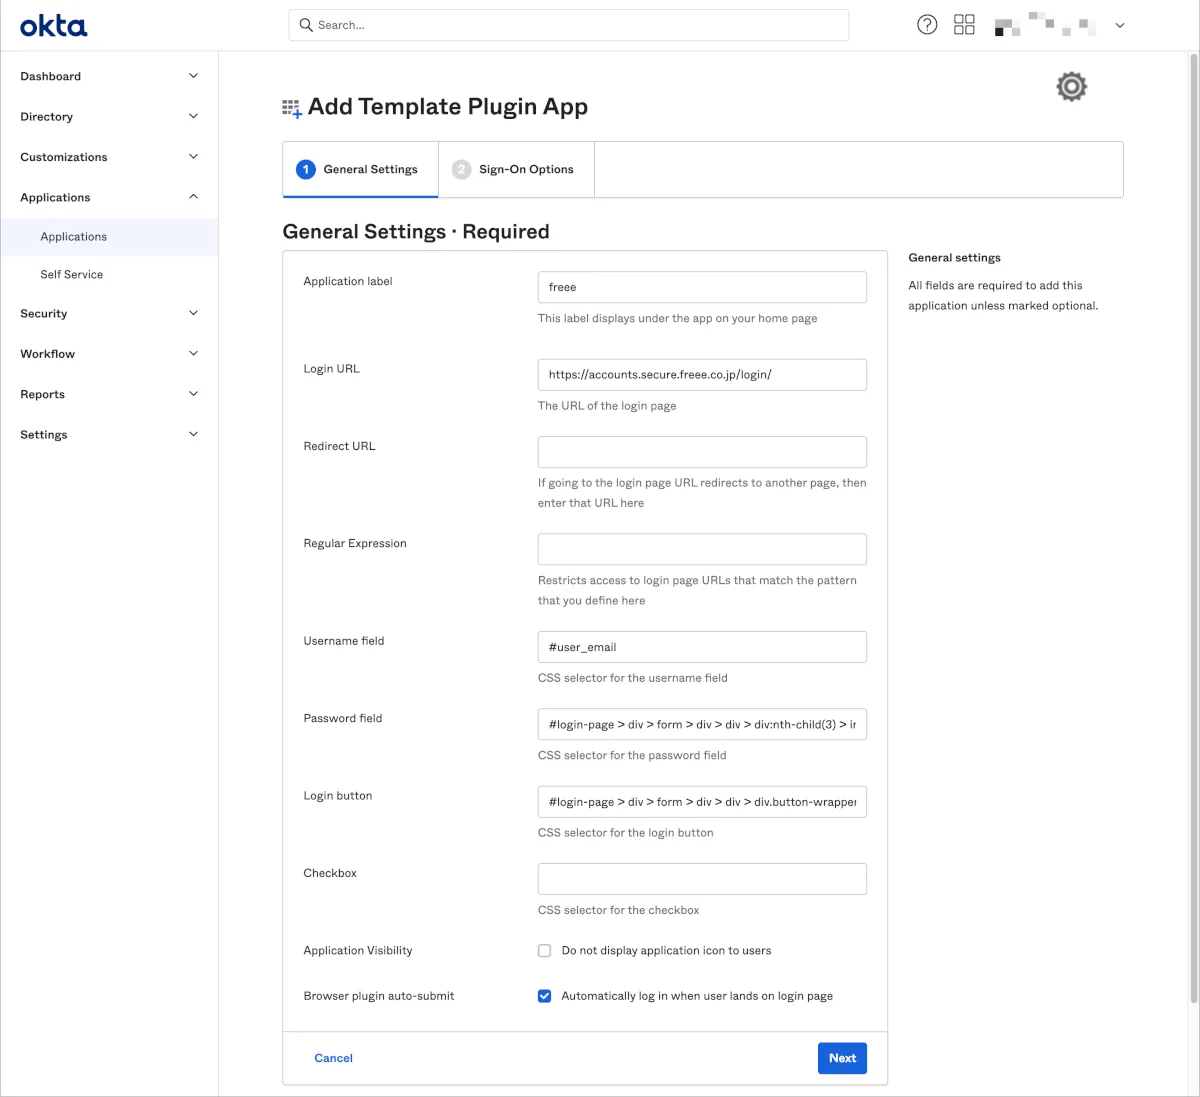Click the step 1 circle badge
Image resolution: width=1200 pixels, height=1097 pixels.
[306, 169]
